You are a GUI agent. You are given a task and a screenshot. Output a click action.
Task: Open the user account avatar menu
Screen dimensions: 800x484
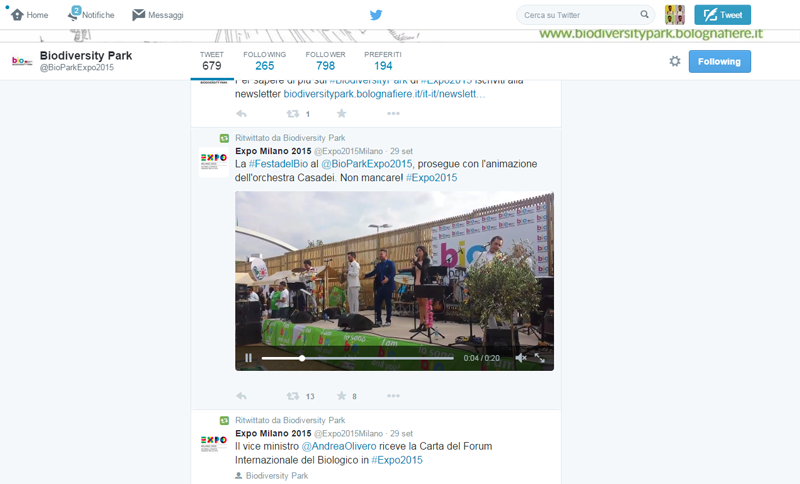[x=674, y=15]
